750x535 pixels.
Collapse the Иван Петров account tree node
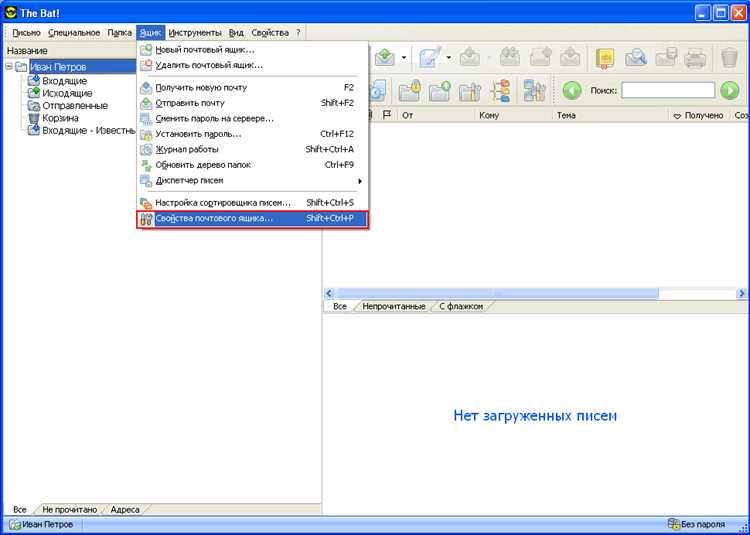click(x=9, y=66)
